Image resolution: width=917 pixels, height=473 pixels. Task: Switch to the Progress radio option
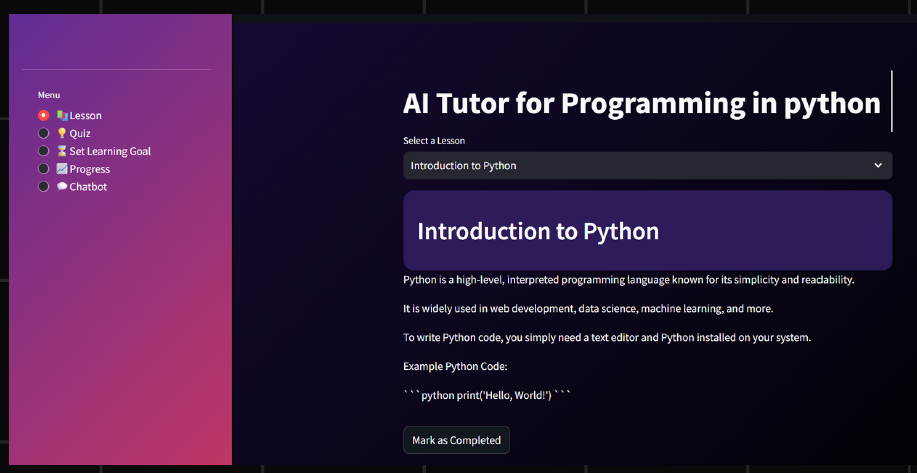43,169
